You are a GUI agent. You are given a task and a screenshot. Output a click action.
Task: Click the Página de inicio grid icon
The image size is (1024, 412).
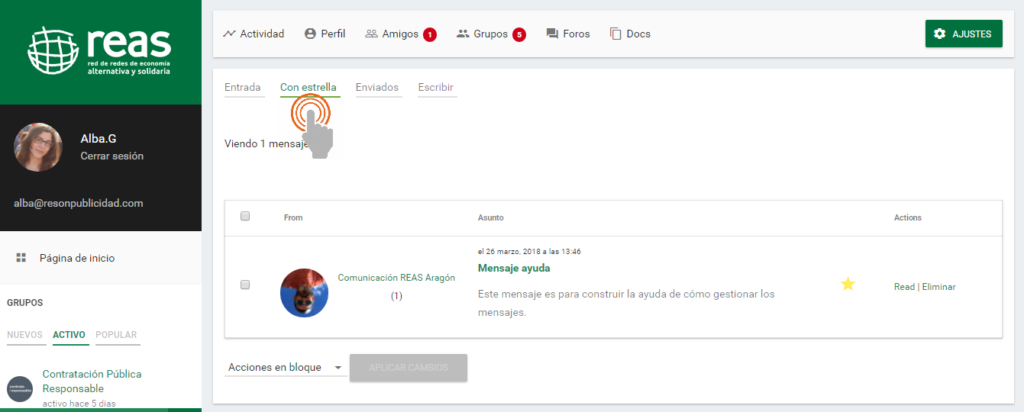point(21,258)
